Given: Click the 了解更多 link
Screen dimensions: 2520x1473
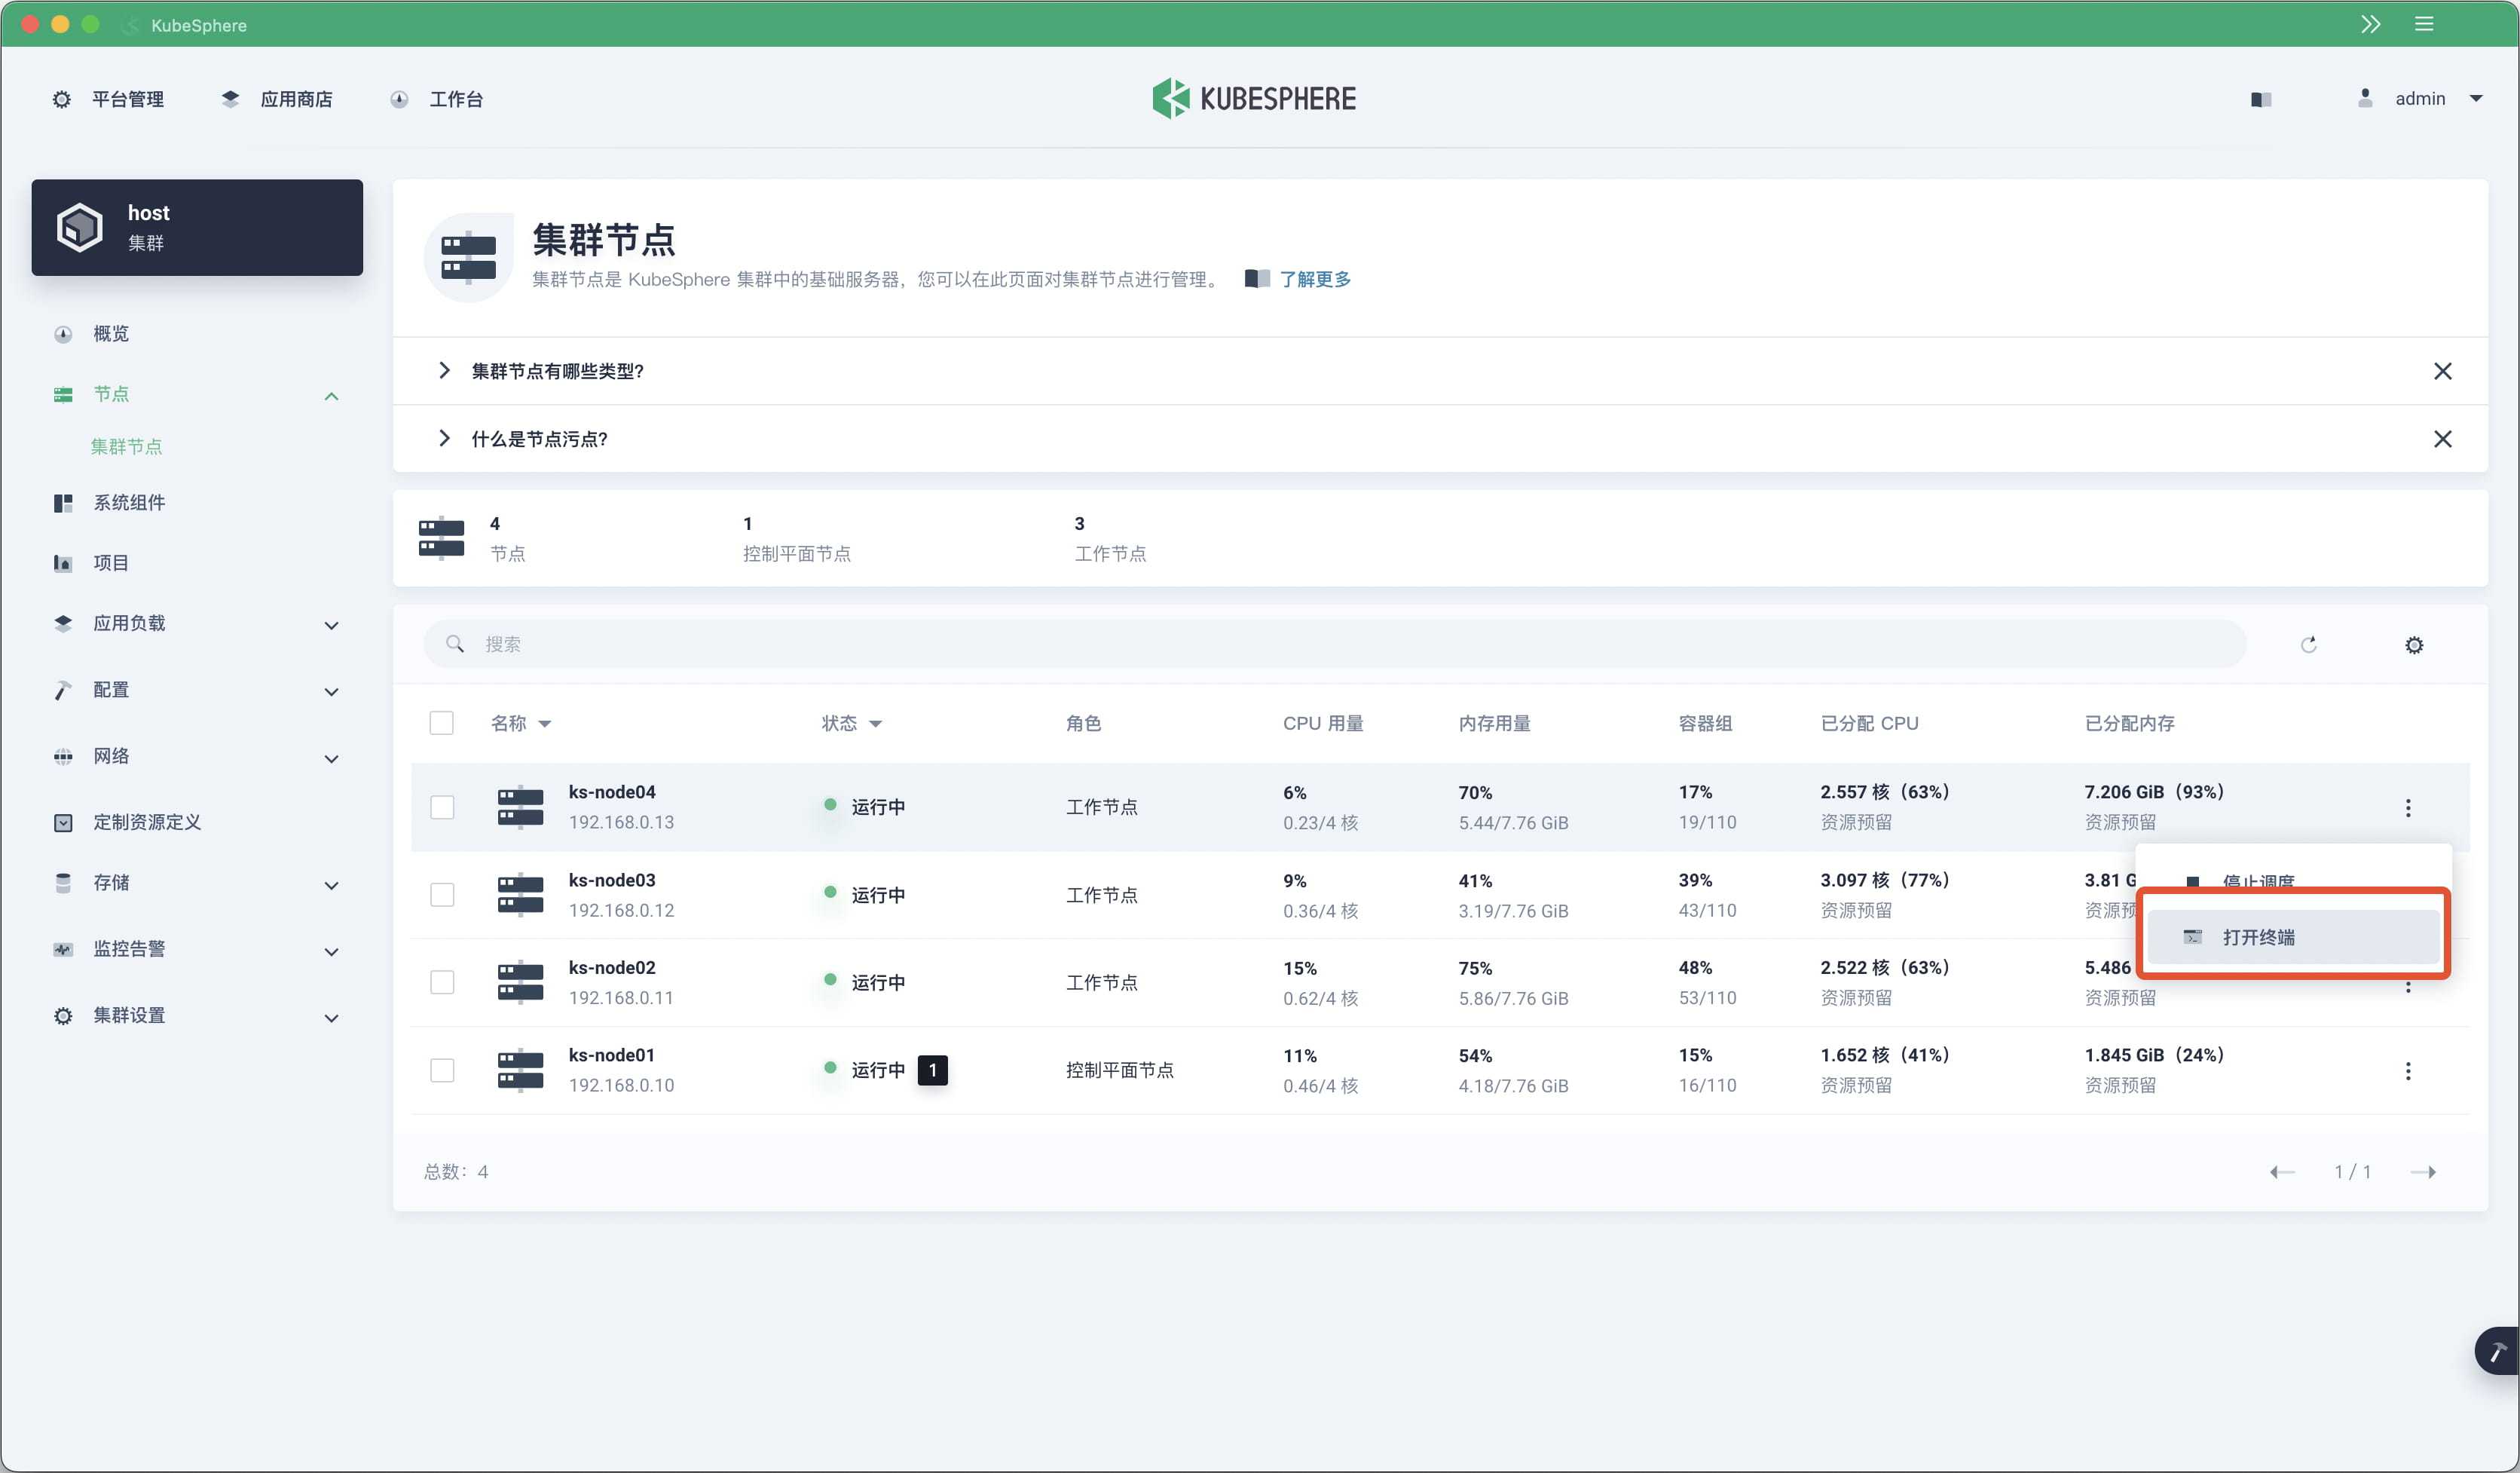Looking at the screenshot, I should (1313, 279).
